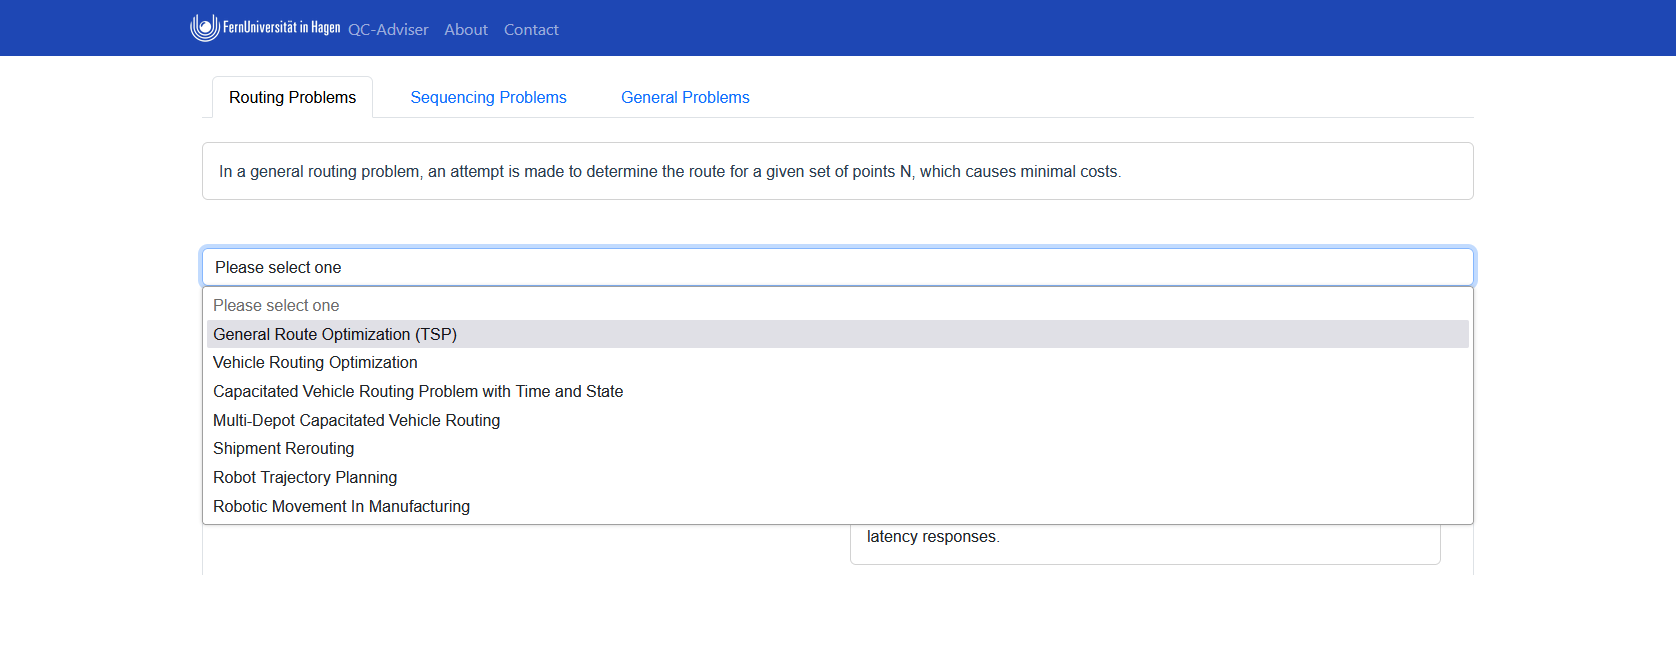This screenshot has width=1676, height=661.
Task: Open the QC-Adviser home link
Action: click(388, 30)
